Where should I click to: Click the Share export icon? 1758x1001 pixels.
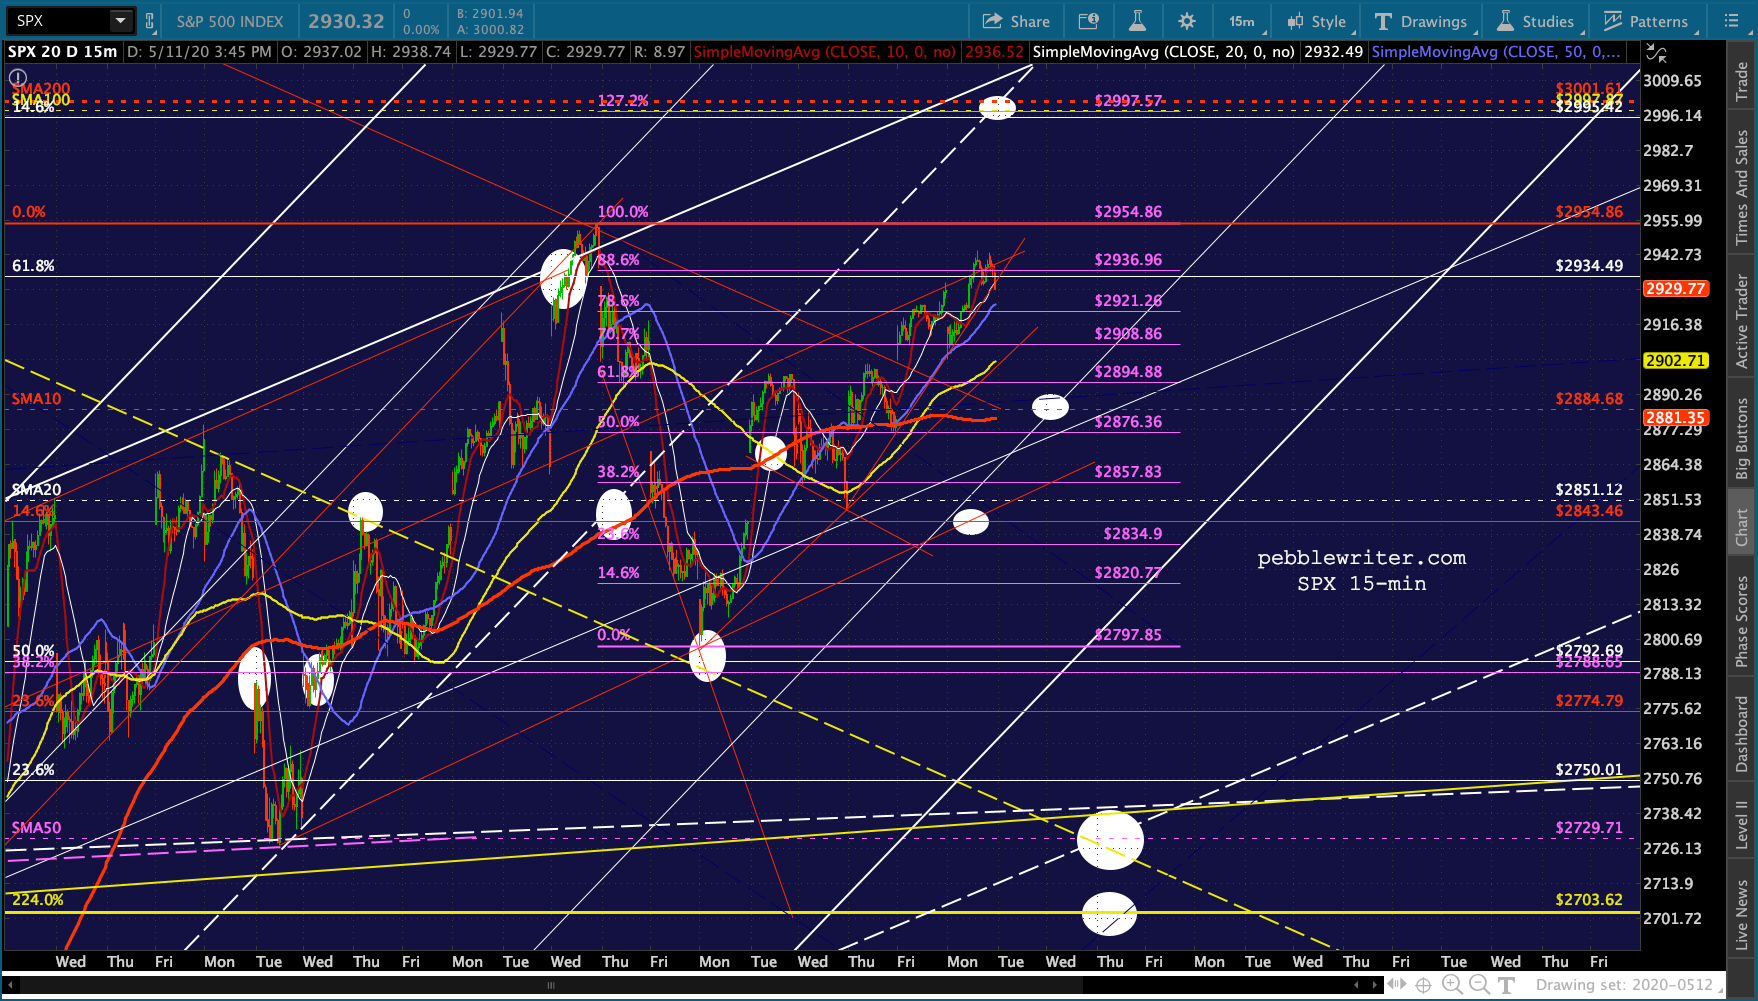(992, 21)
